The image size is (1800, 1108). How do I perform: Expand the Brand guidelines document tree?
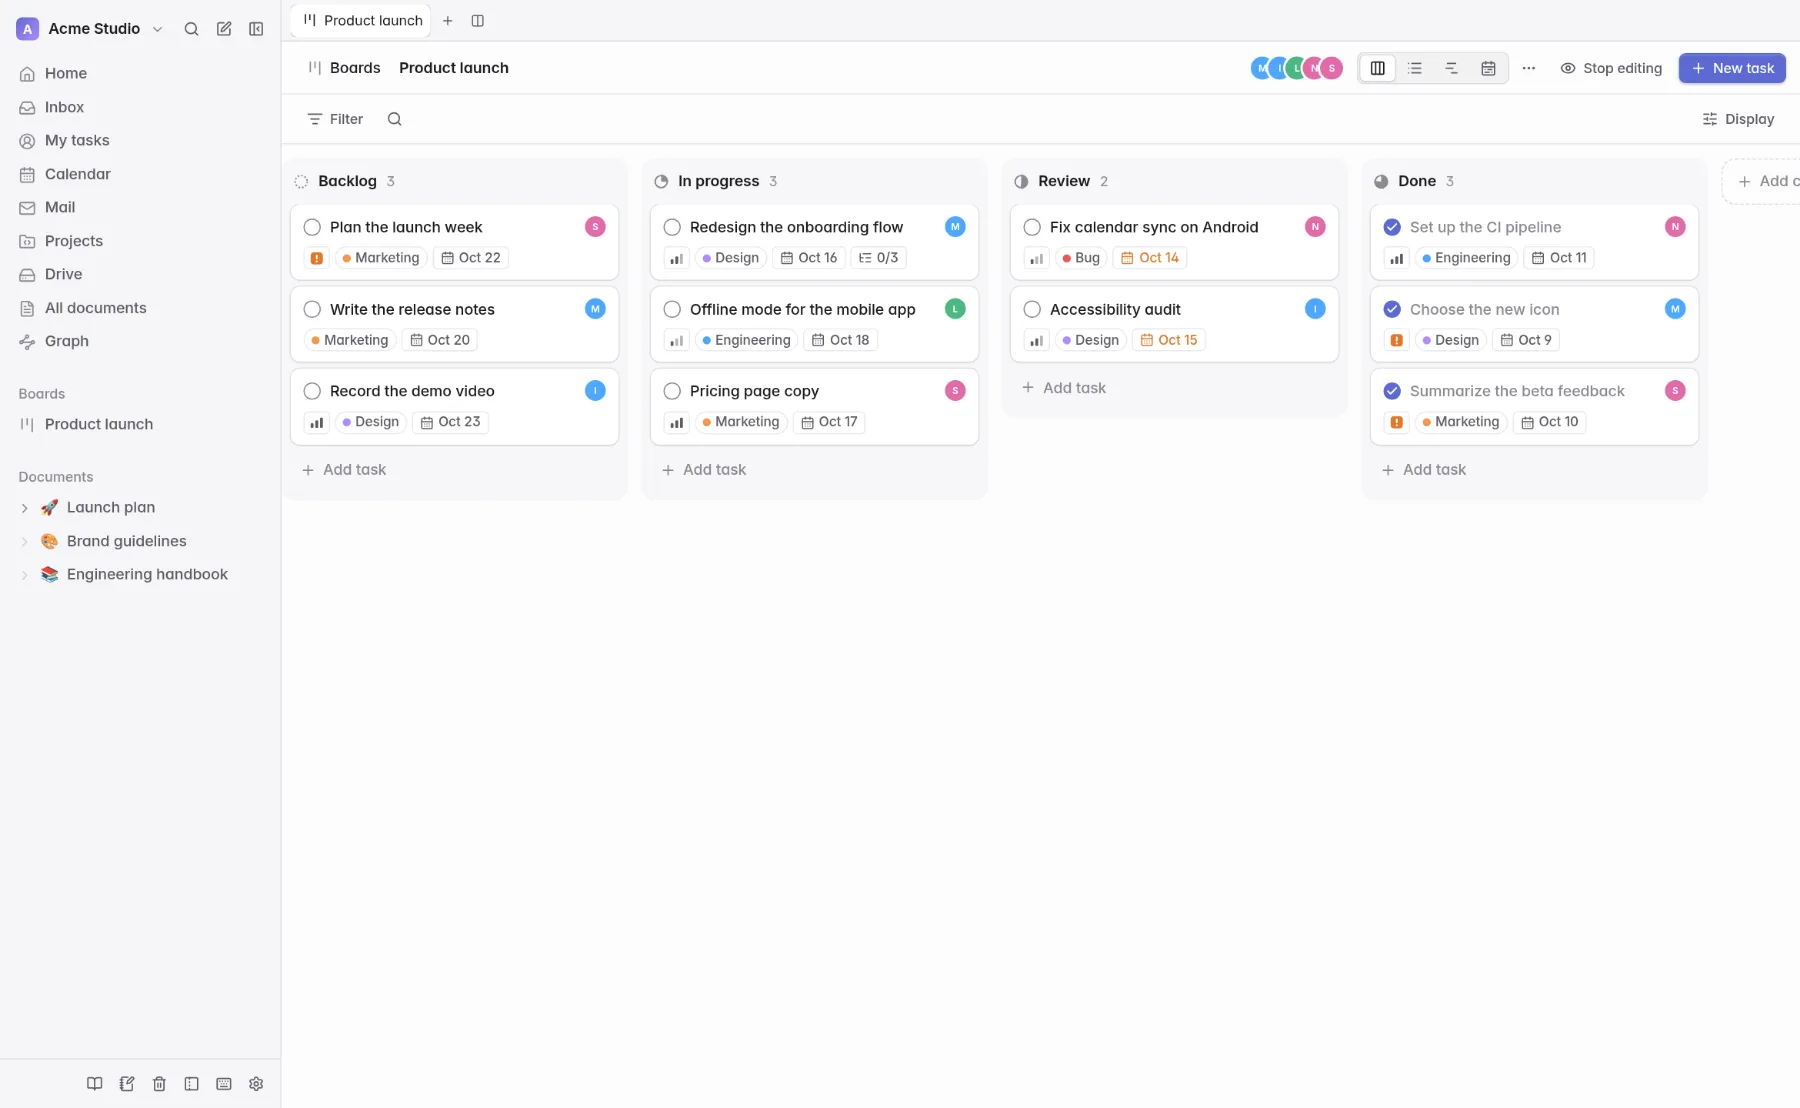[24, 542]
